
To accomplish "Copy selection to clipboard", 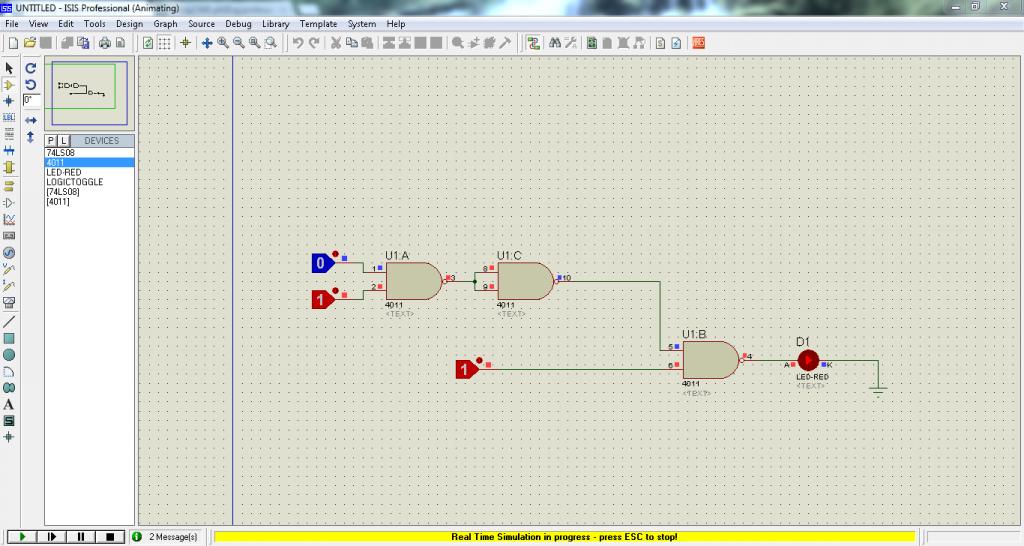I will [x=351, y=43].
